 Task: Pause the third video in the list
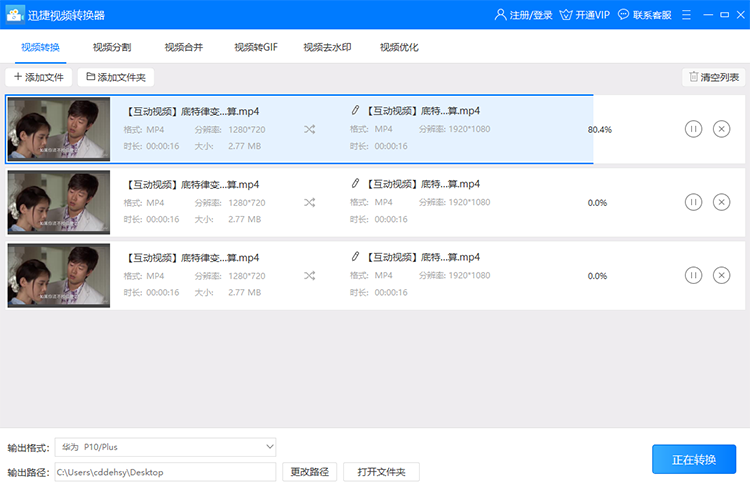(693, 275)
